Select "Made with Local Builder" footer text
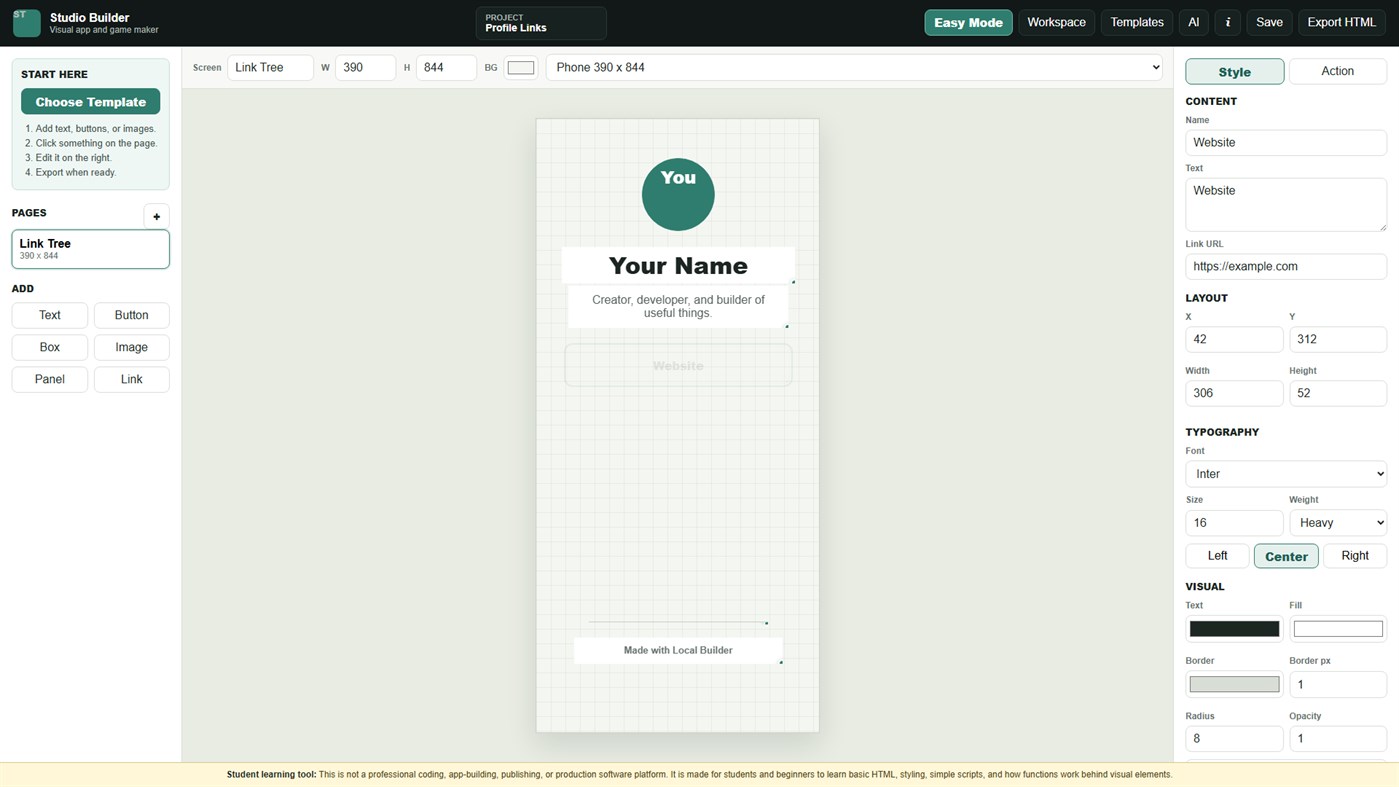Image resolution: width=1399 pixels, height=787 pixels. [678, 650]
